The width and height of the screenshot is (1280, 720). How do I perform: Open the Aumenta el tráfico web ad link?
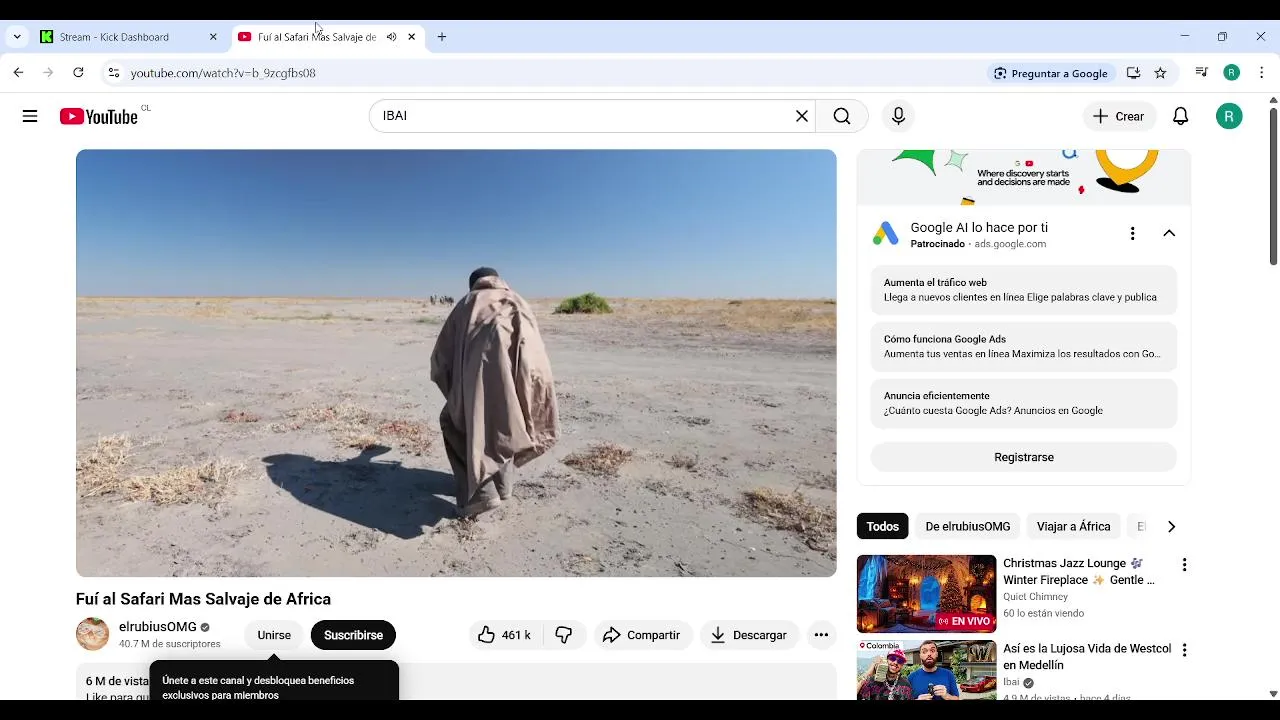(x=1024, y=290)
